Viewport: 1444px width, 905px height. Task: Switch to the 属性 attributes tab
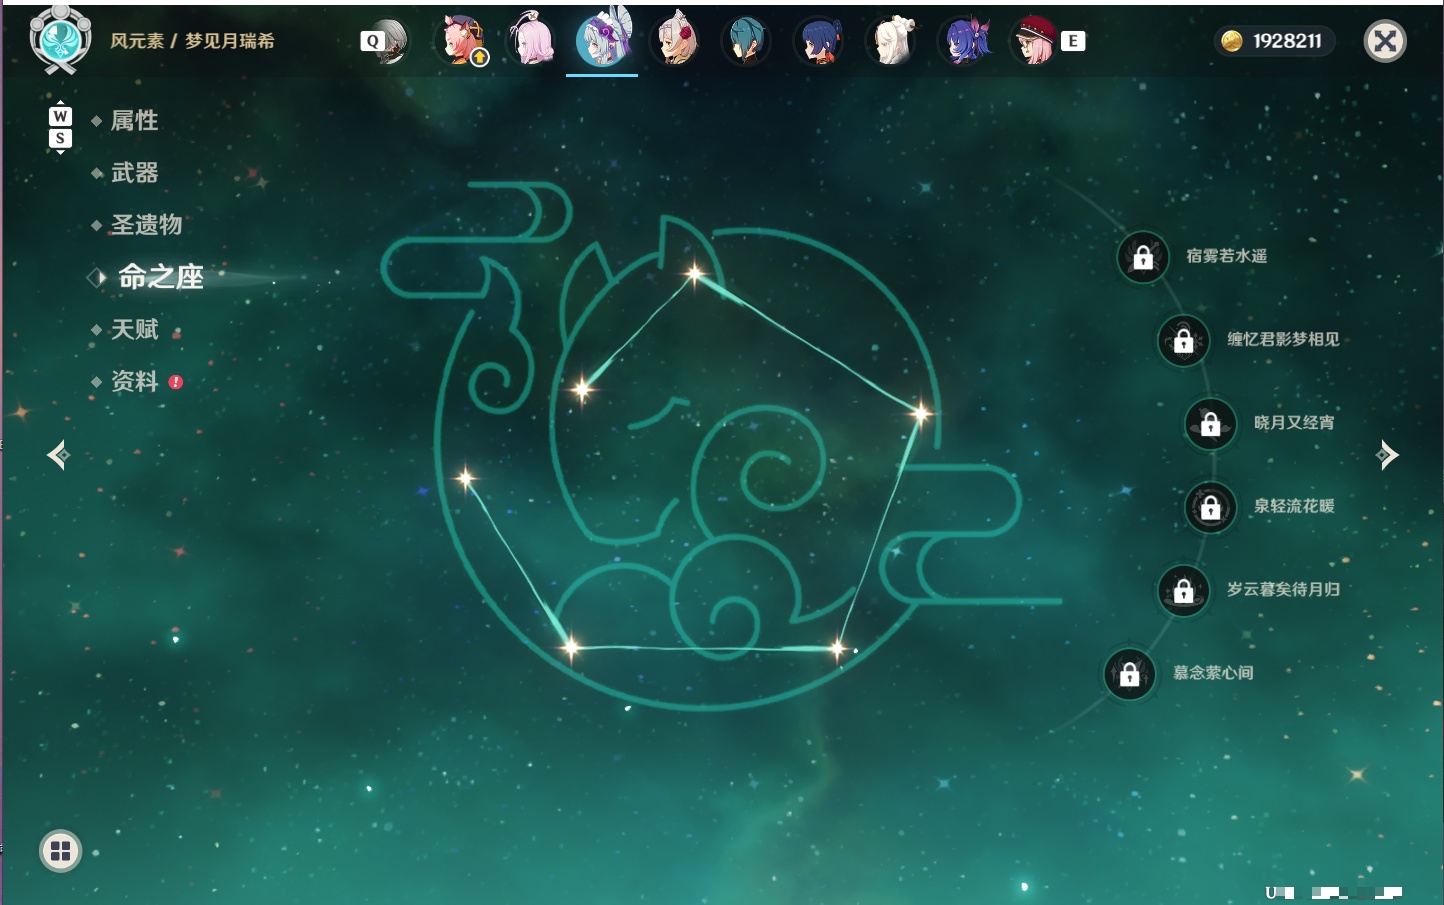(x=134, y=121)
